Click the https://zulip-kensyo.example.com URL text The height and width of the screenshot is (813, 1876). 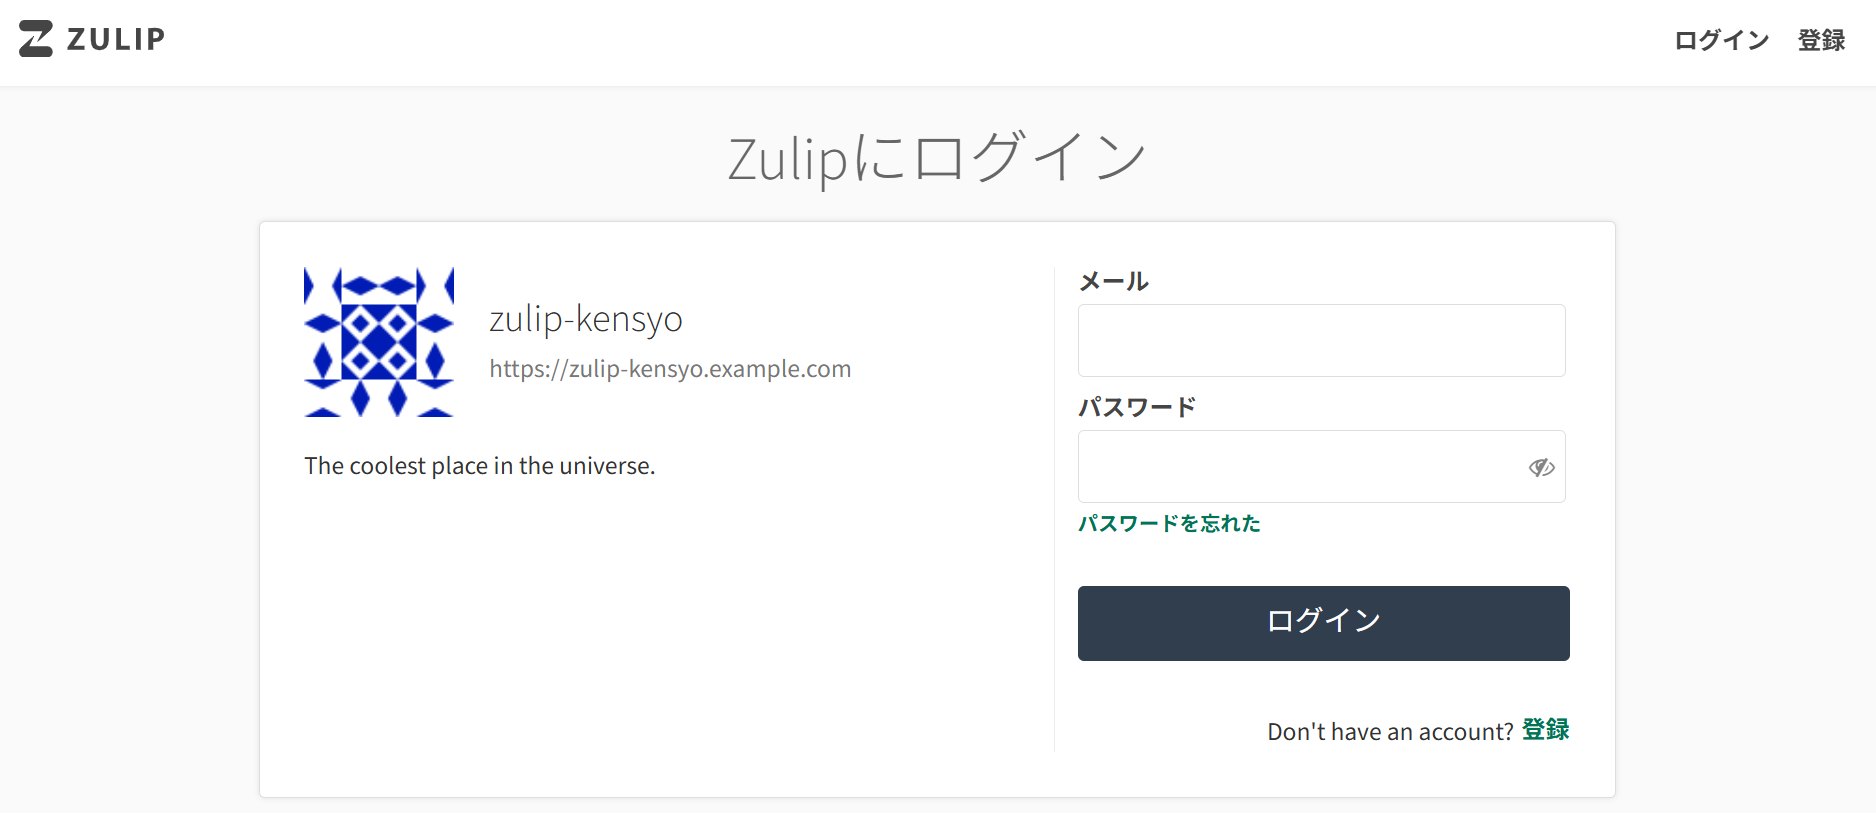click(670, 368)
